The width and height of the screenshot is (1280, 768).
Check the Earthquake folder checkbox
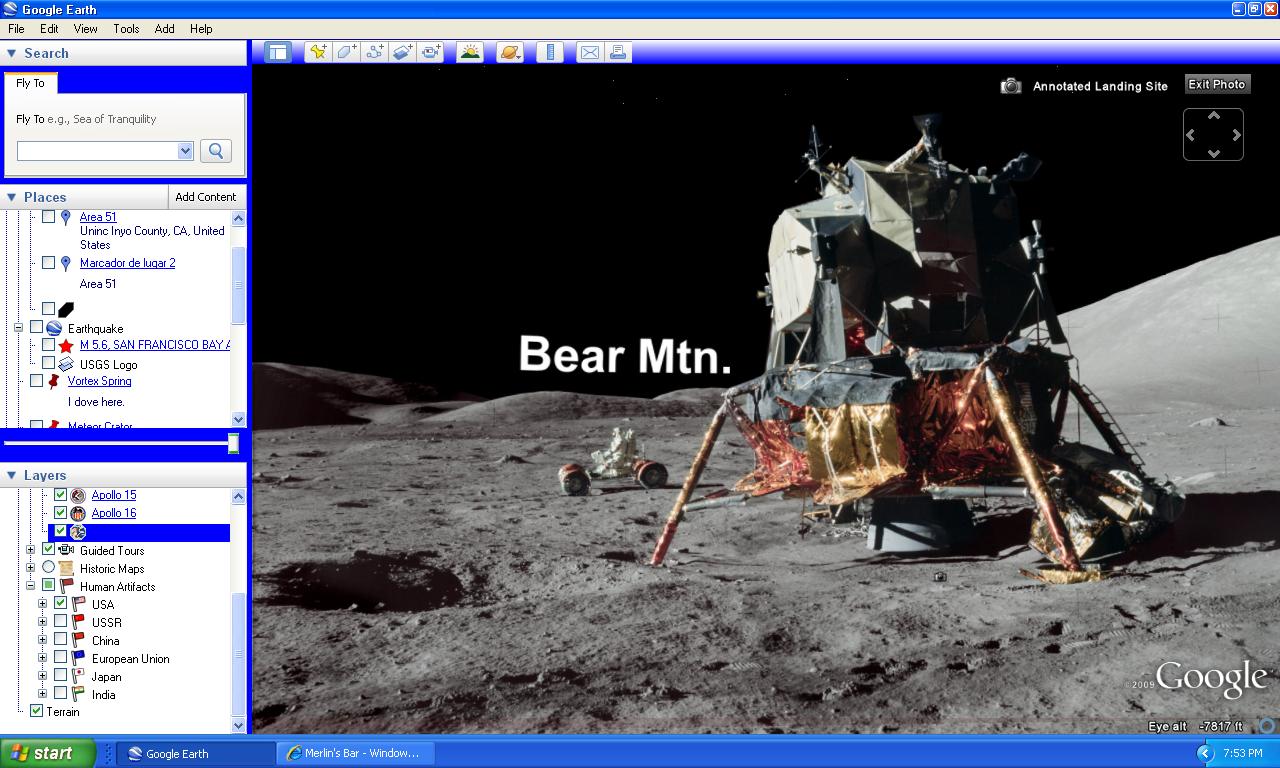[x=36, y=327]
